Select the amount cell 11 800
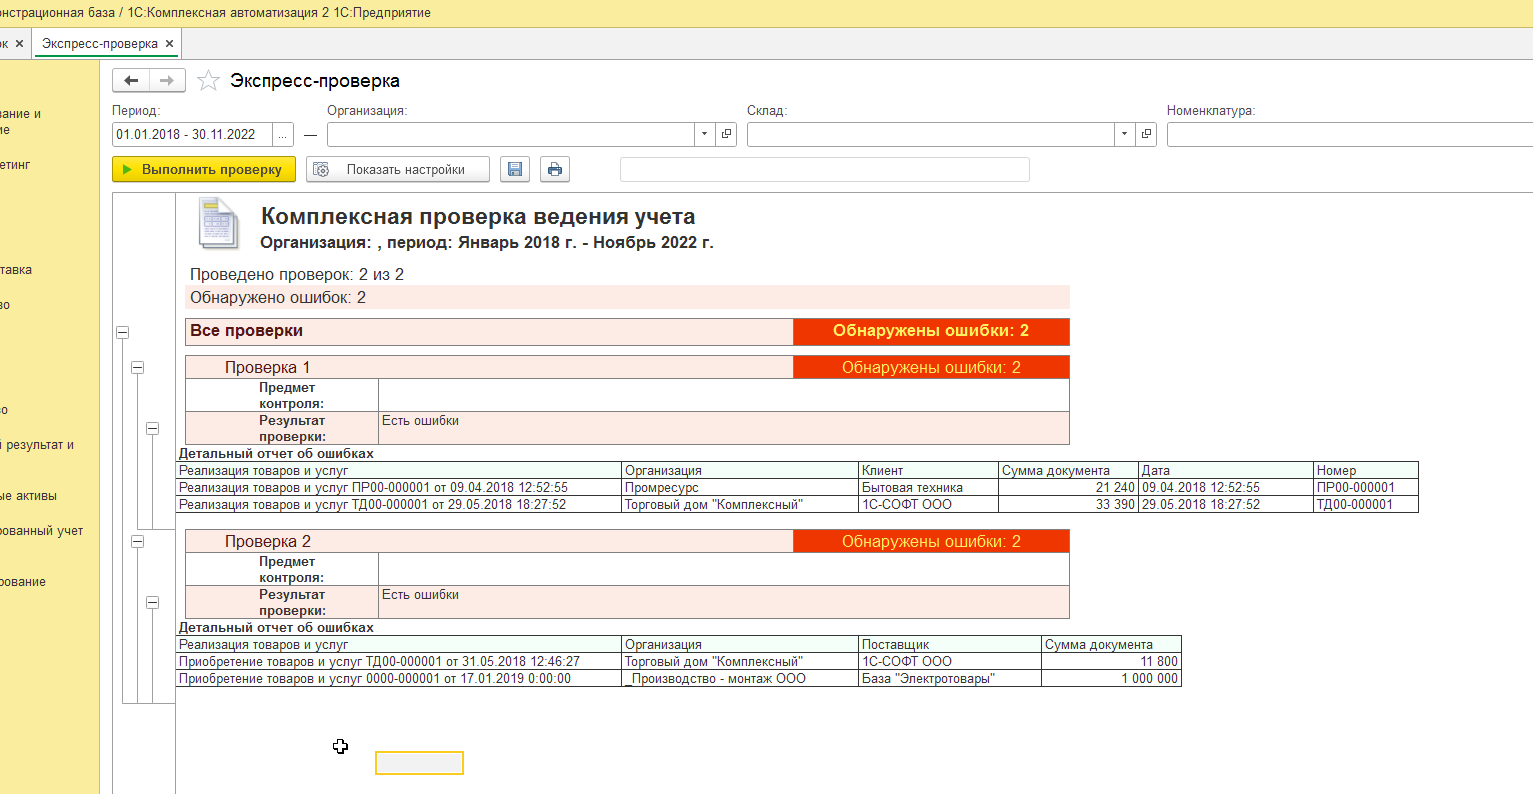The height and width of the screenshot is (794, 1533). tap(1112, 662)
